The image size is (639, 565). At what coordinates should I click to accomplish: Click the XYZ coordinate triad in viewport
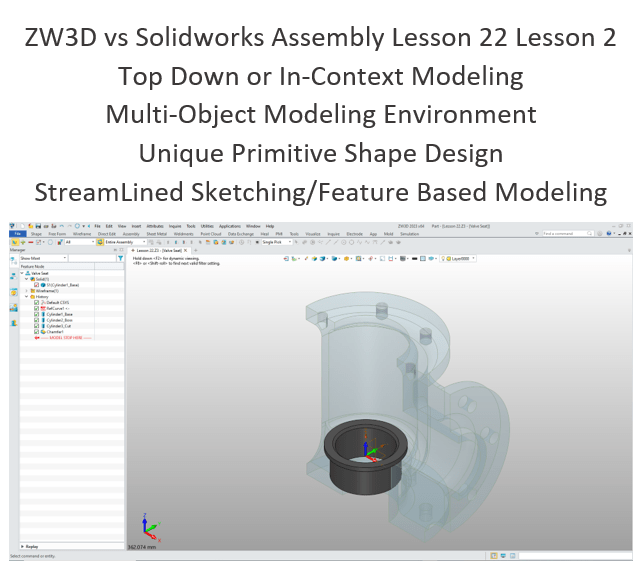[148, 527]
